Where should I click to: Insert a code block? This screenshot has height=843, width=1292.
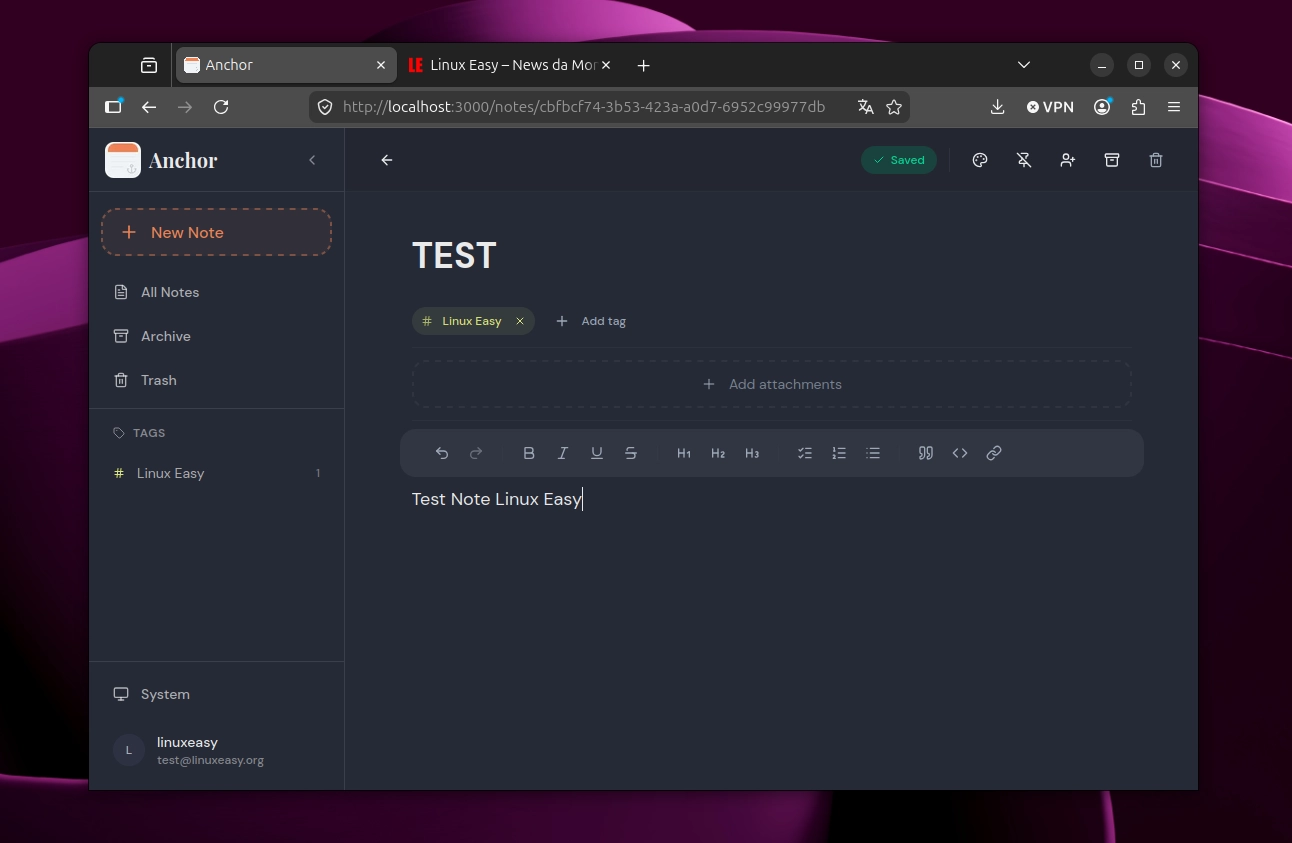click(960, 453)
